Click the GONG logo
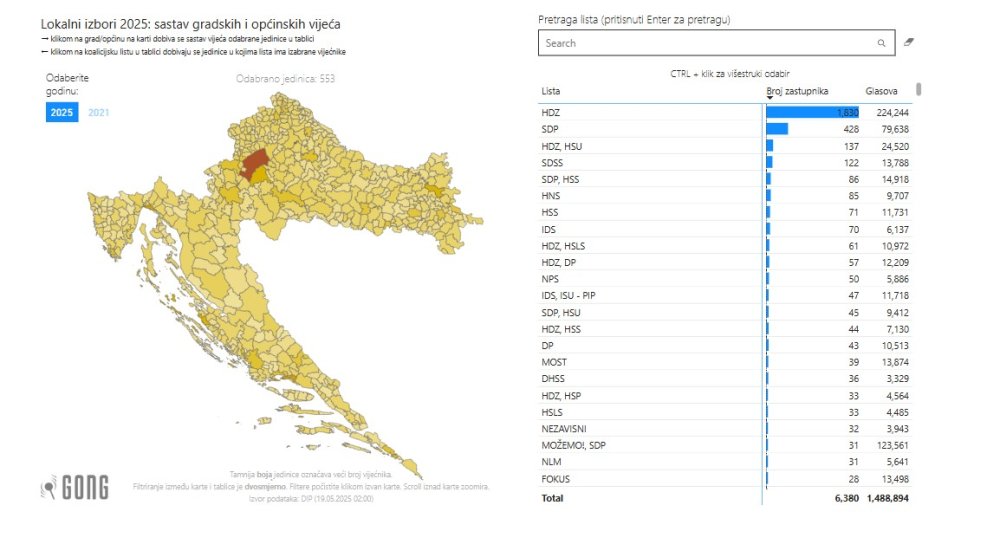The image size is (1000, 557). [x=75, y=487]
